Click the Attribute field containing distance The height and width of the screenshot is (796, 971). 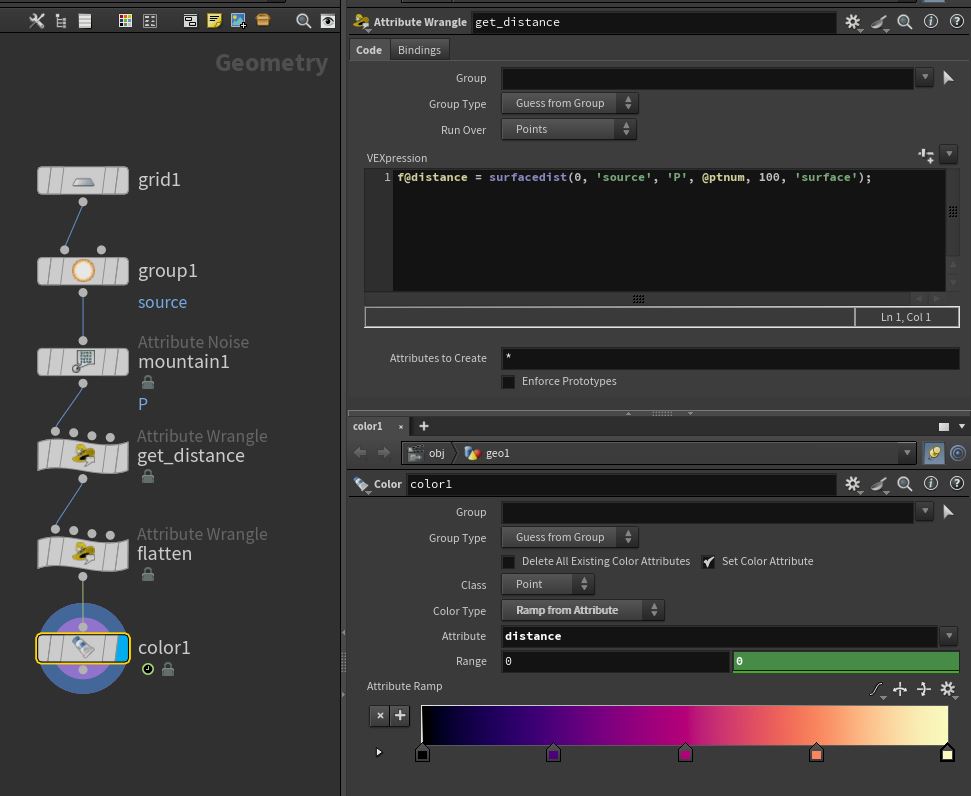718,636
